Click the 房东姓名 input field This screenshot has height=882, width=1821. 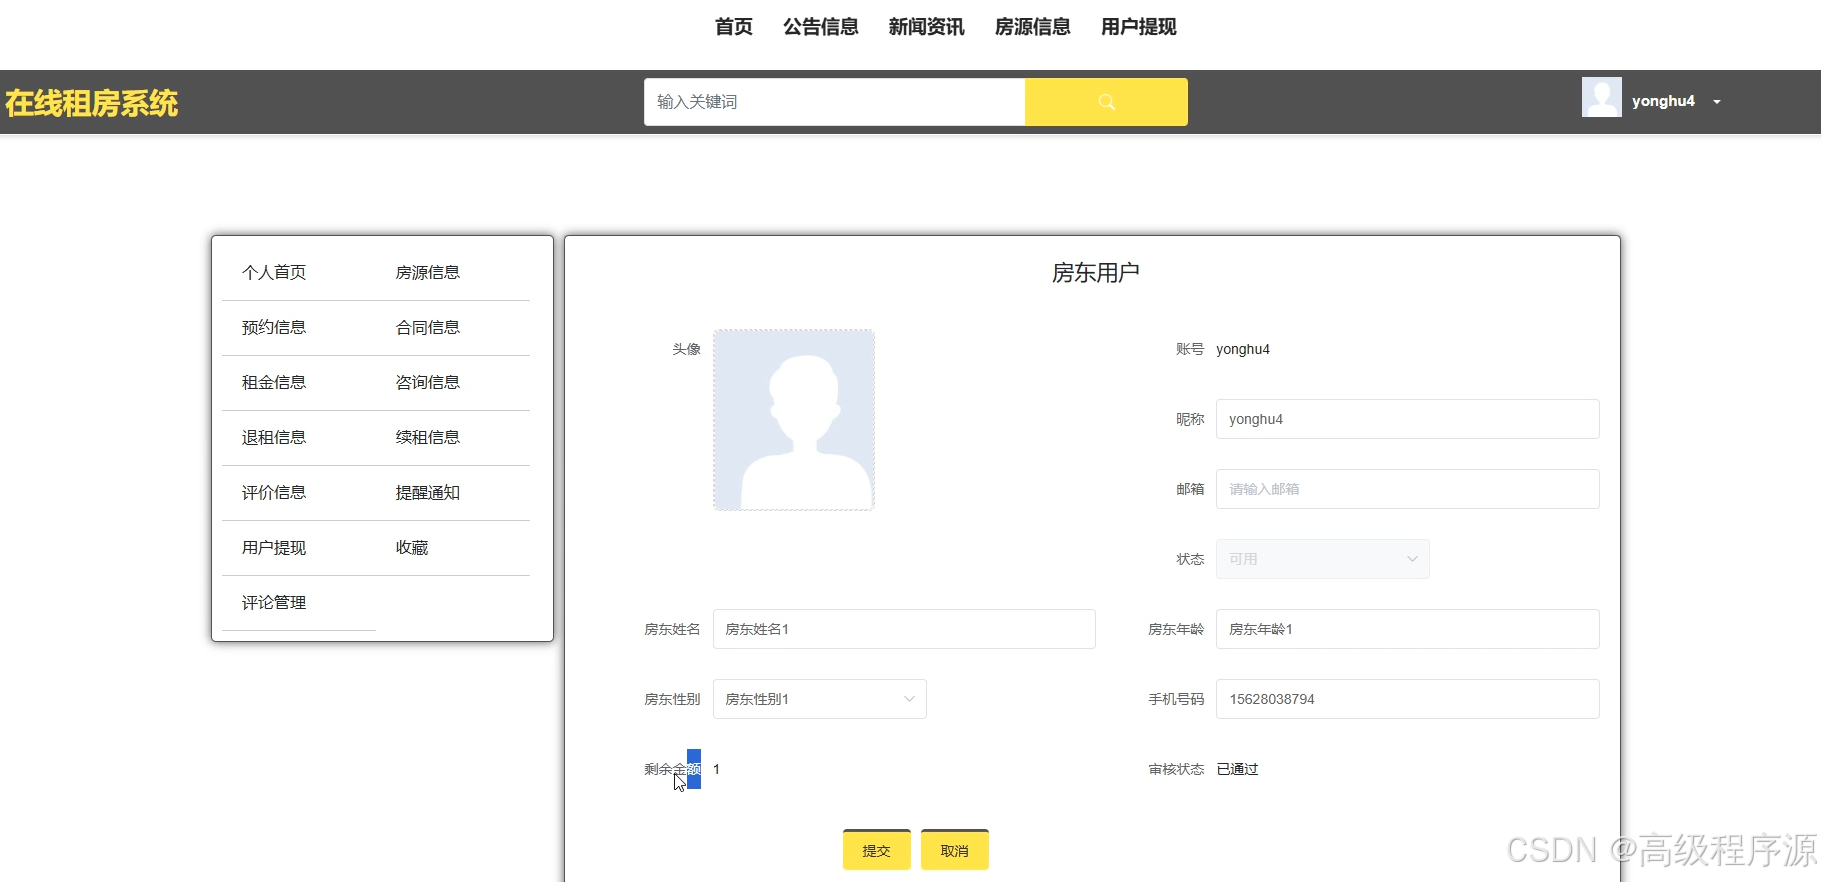click(x=904, y=629)
